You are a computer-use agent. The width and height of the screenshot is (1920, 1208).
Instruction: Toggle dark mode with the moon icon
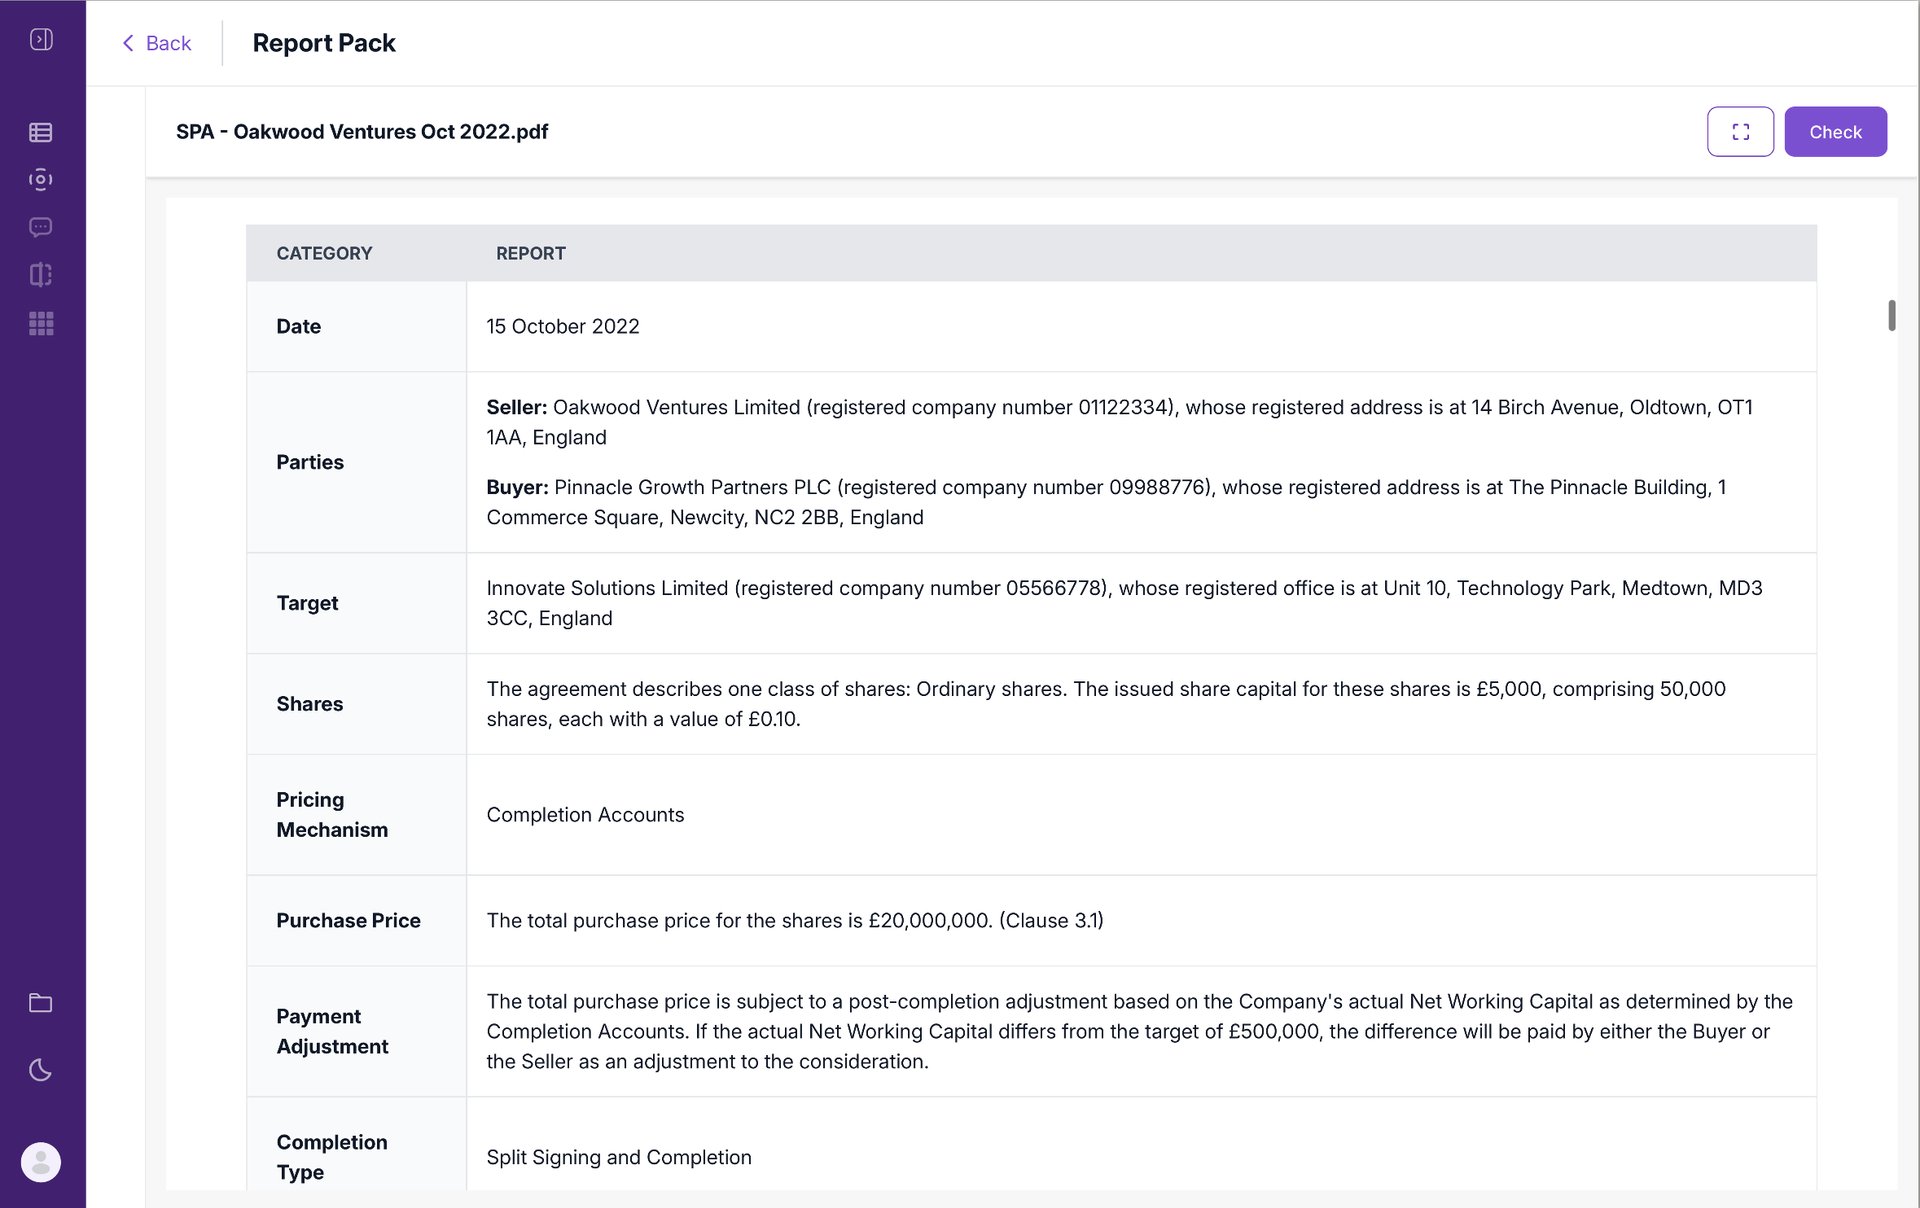(x=41, y=1070)
